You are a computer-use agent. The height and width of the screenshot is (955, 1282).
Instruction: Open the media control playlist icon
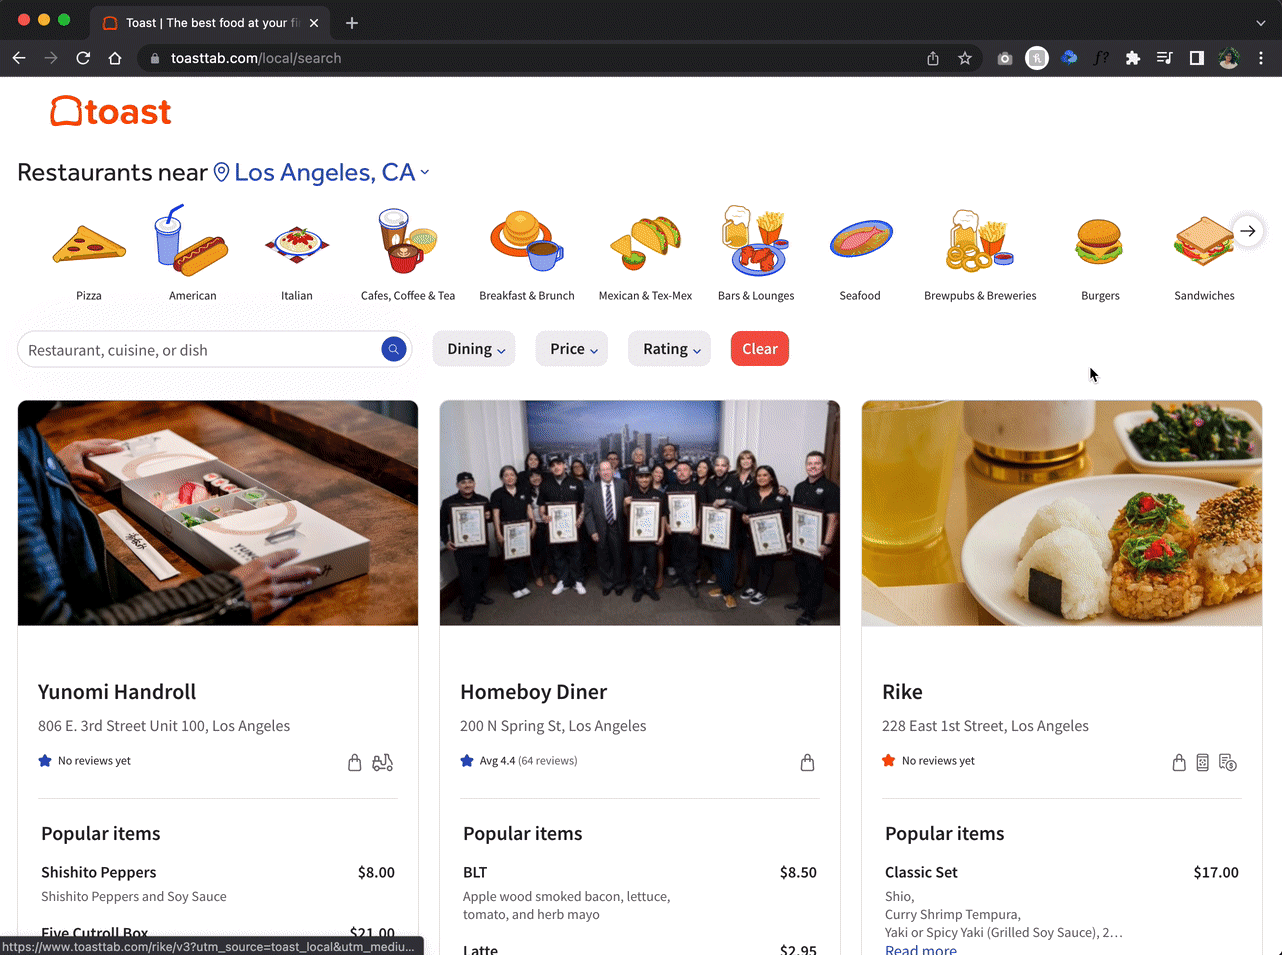click(x=1165, y=58)
